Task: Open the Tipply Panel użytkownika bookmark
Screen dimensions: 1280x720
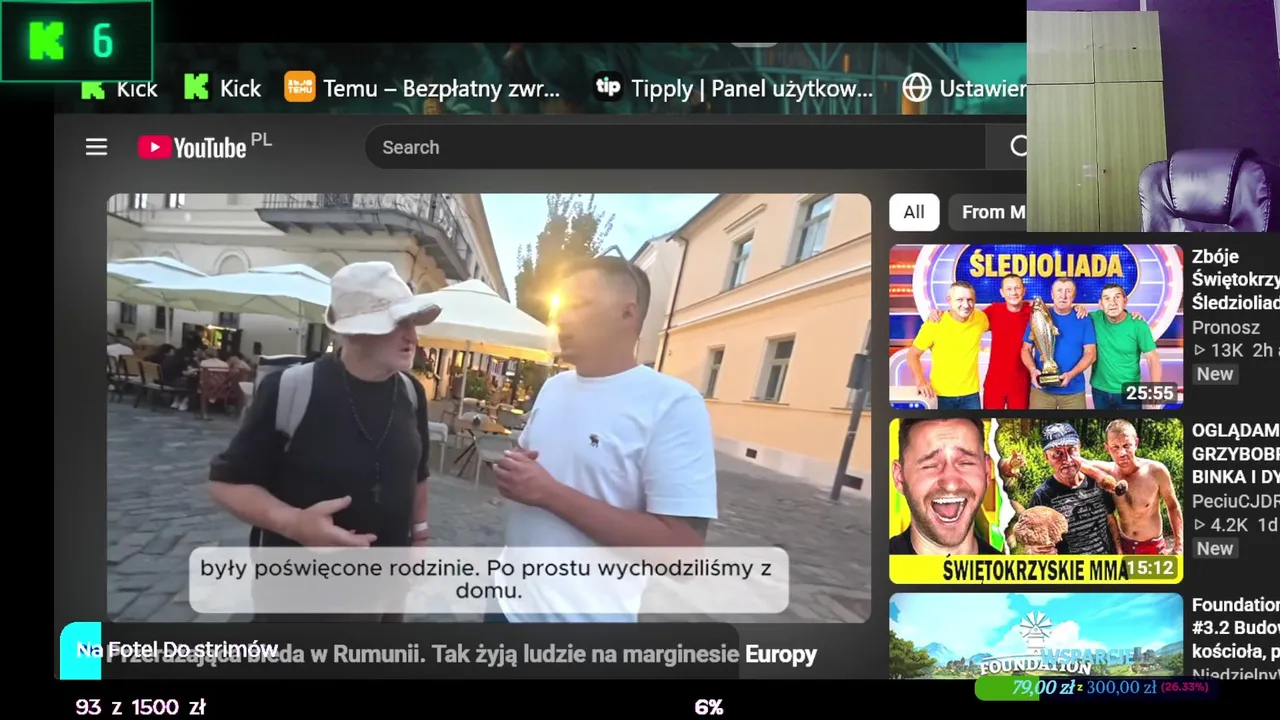Action: point(733,88)
